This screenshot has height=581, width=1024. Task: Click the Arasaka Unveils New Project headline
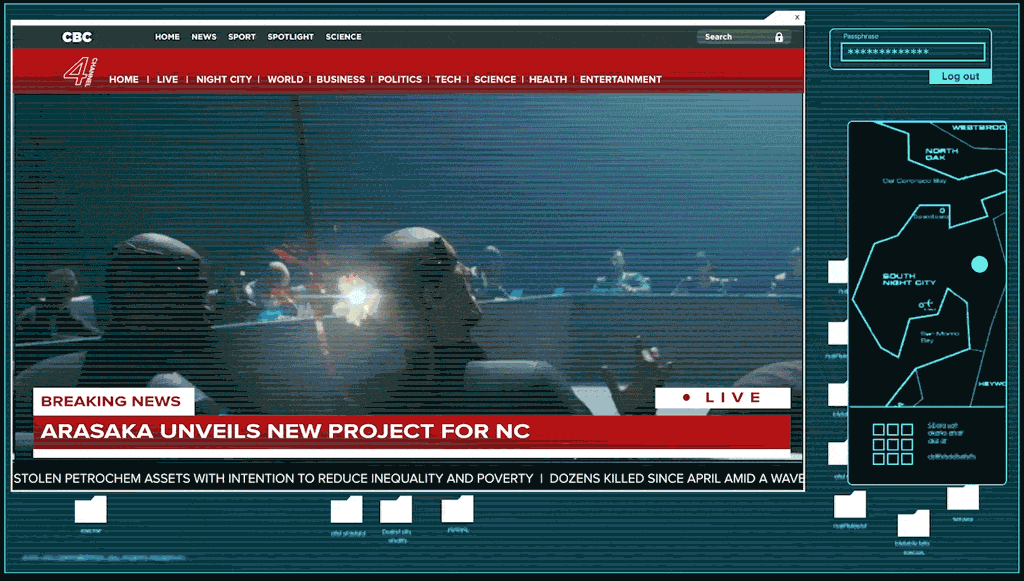click(285, 432)
